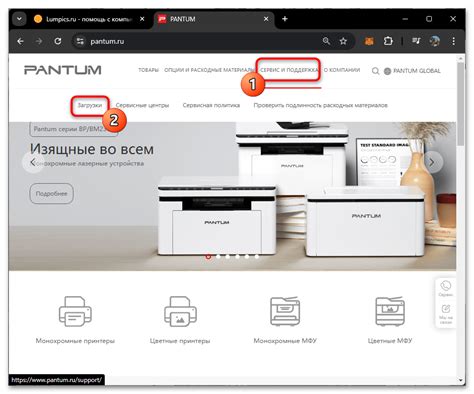474x394 pixels.
Task: Go back to the previous page
Action: coord(20,41)
